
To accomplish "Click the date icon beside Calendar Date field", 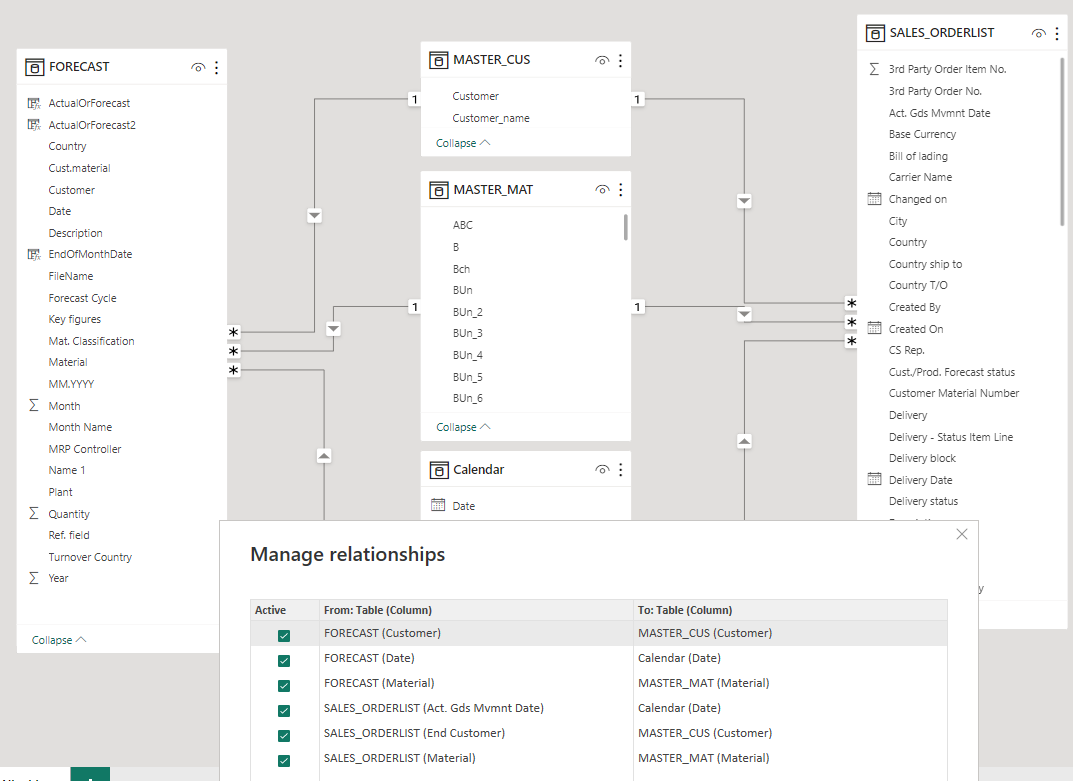I will point(438,505).
